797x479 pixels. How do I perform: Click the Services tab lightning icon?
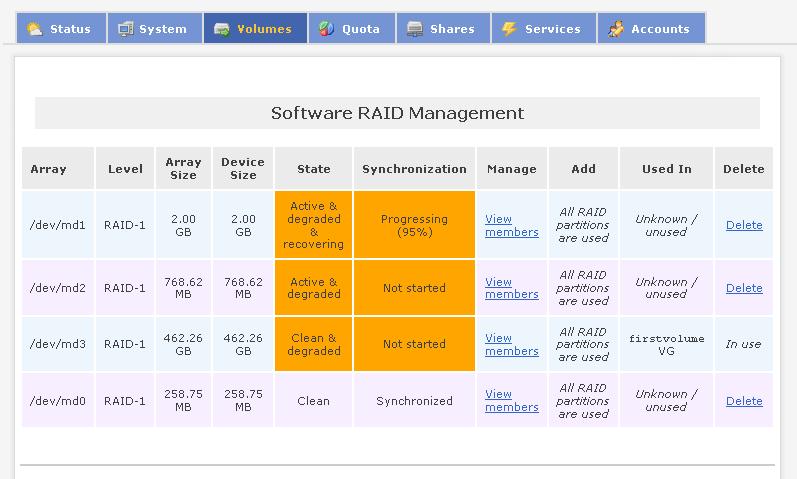509,29
